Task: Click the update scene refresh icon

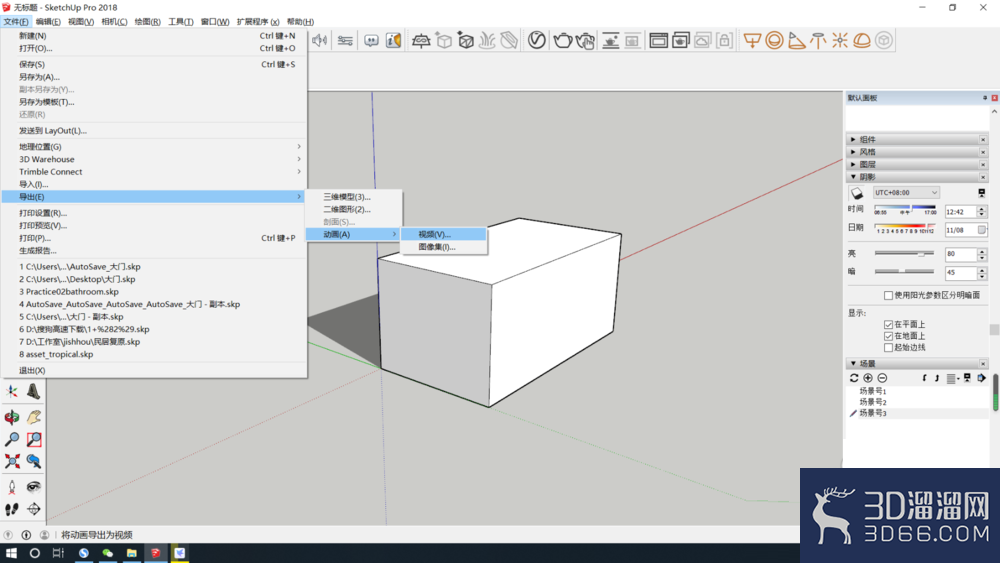Action: tap(854, 378)
